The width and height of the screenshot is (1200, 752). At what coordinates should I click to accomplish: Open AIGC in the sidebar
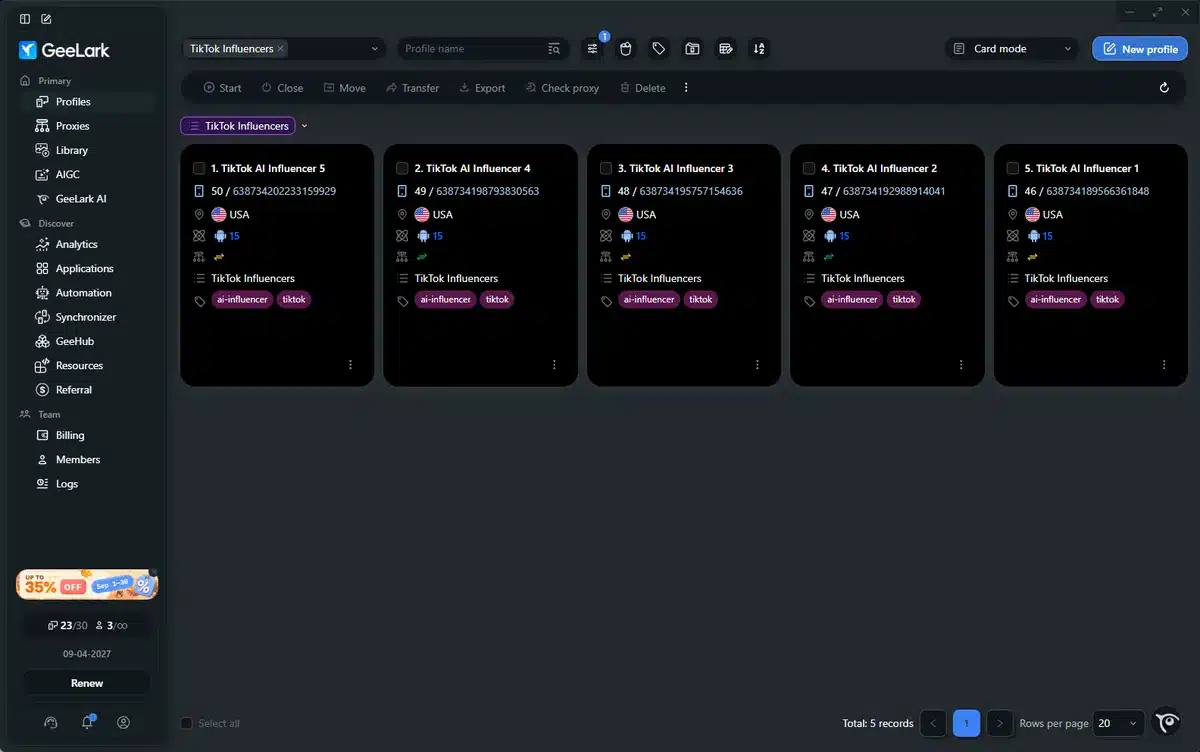(x=68, y=174)
